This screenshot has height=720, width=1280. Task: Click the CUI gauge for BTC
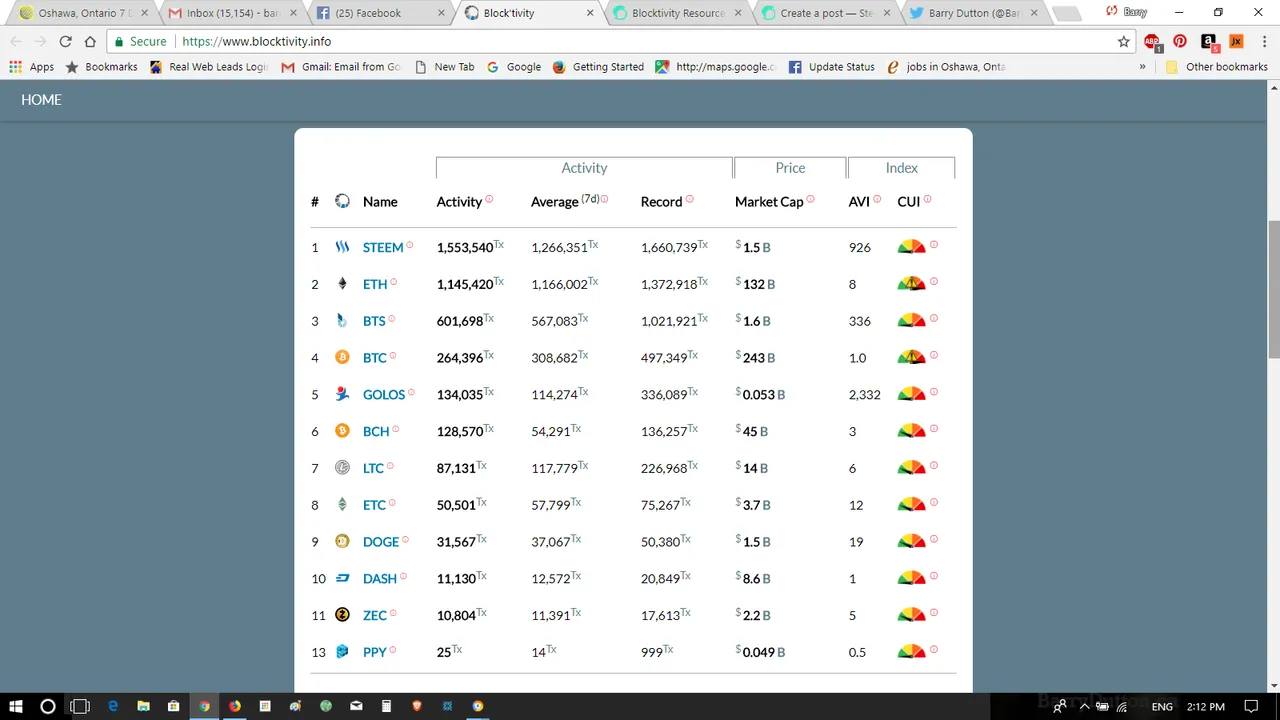click(911, 357)
